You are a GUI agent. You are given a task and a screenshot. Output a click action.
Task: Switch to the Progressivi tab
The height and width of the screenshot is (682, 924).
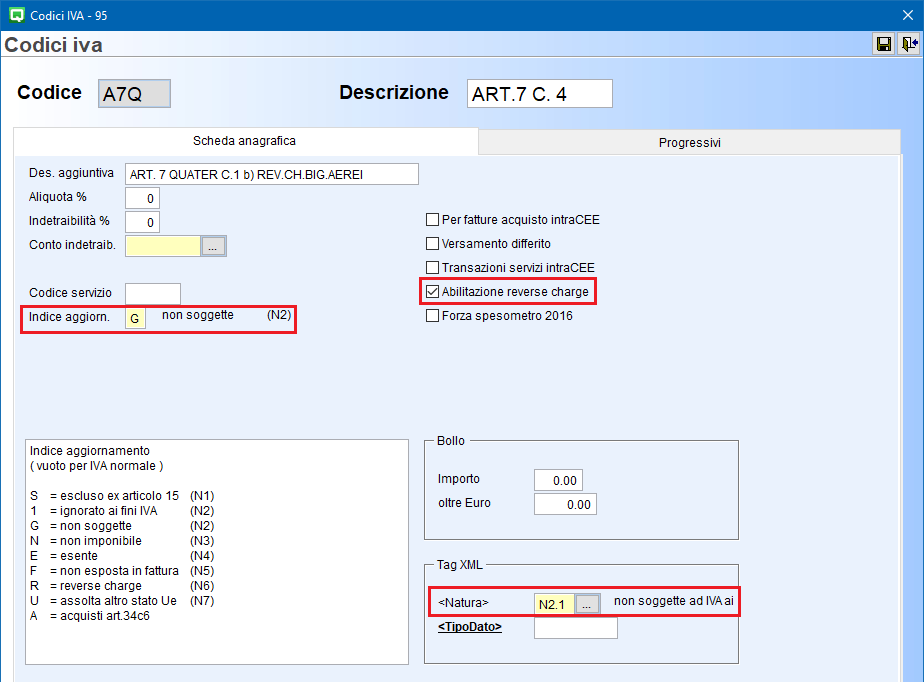689,143
